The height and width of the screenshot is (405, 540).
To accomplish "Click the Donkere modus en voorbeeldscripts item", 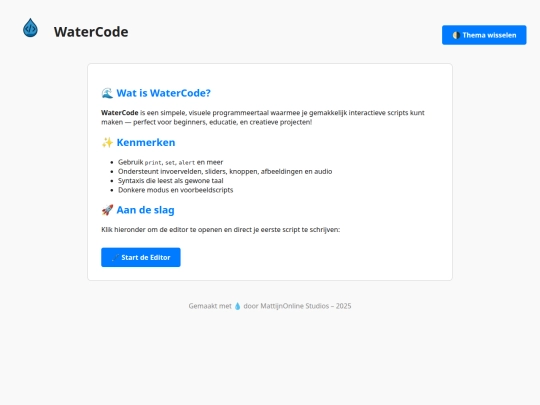I will pyautogui.click(x=175, y=190).
